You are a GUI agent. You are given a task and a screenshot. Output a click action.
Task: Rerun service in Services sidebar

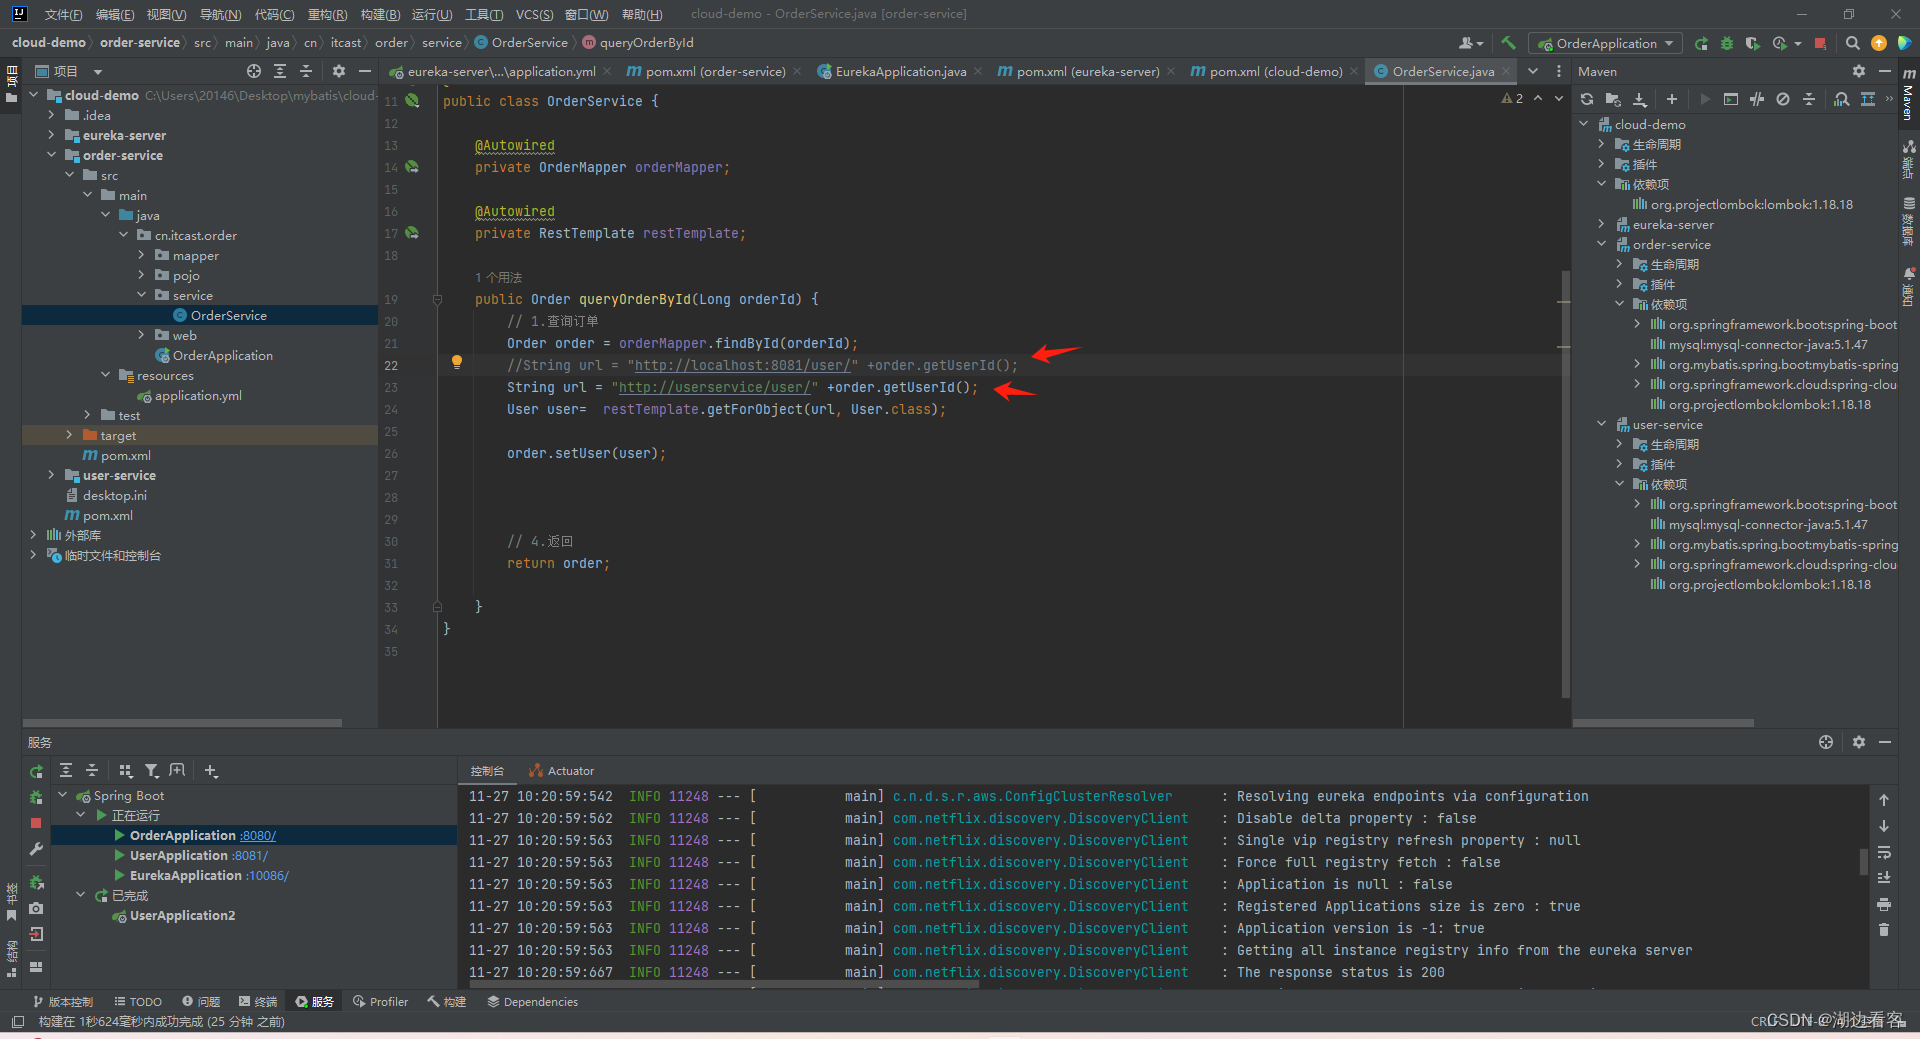coord(36,771)
